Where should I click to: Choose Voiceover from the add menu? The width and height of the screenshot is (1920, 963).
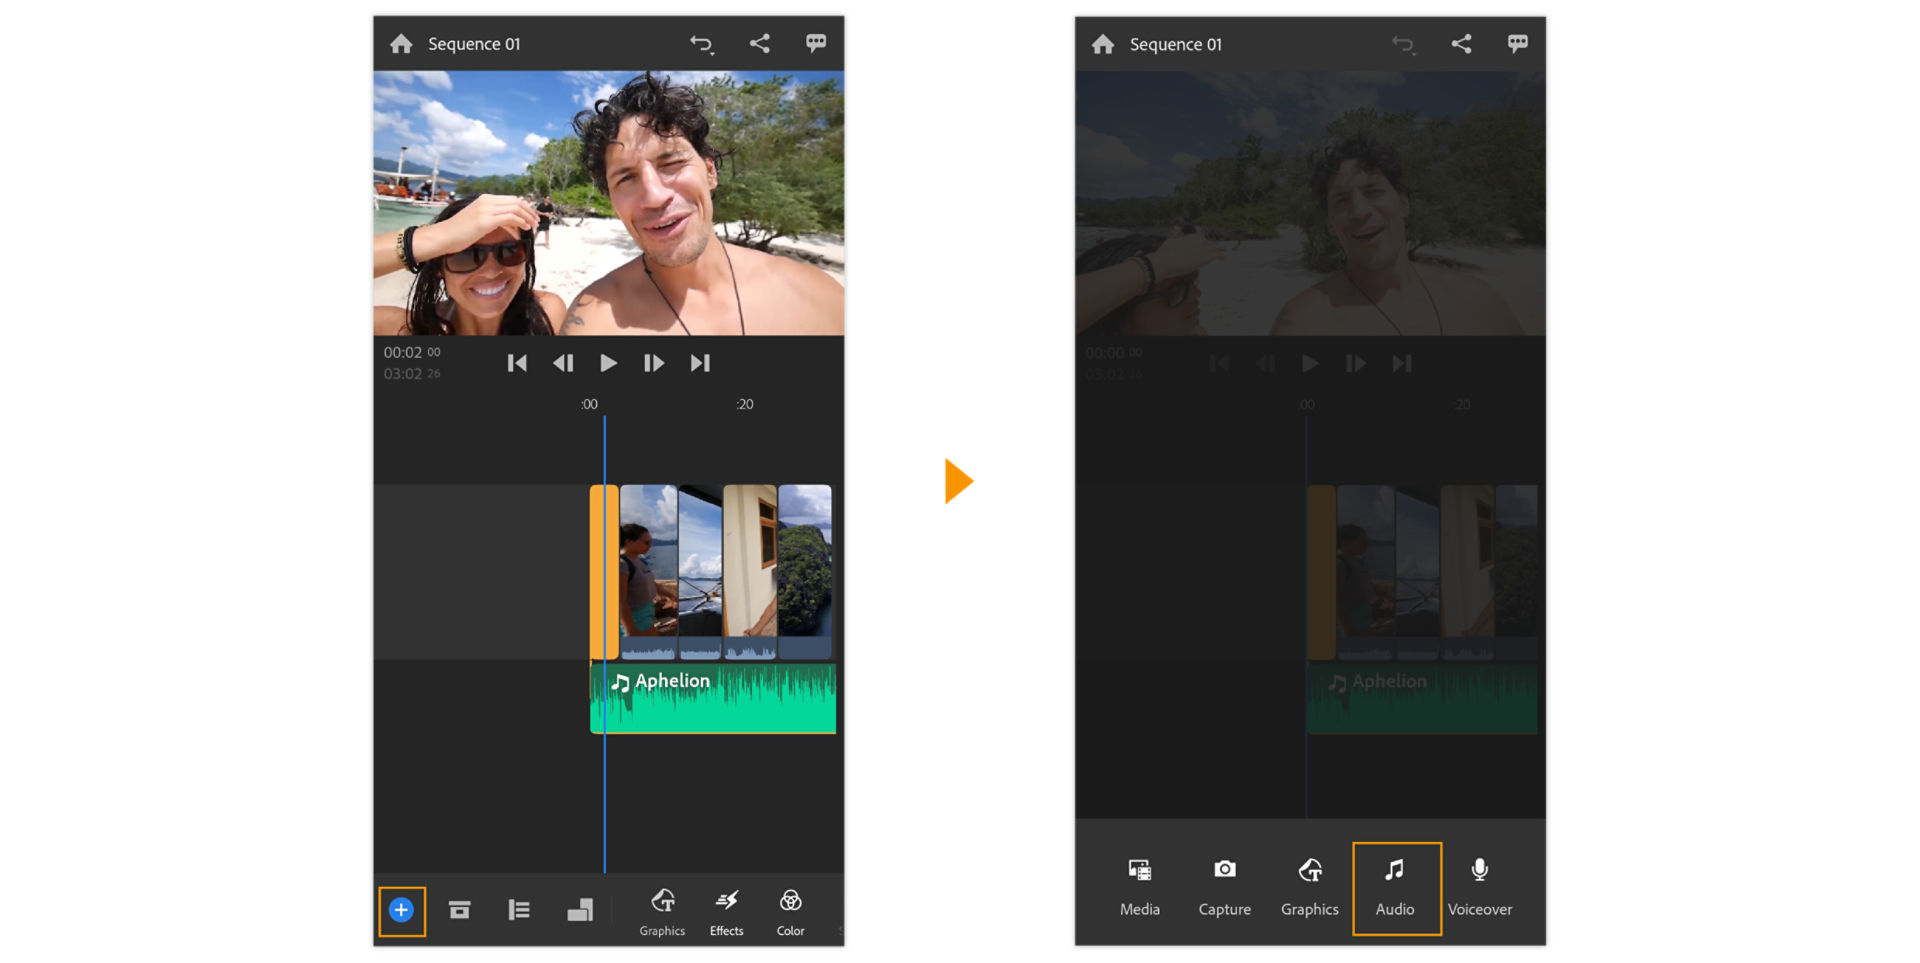coord(1480,888)
